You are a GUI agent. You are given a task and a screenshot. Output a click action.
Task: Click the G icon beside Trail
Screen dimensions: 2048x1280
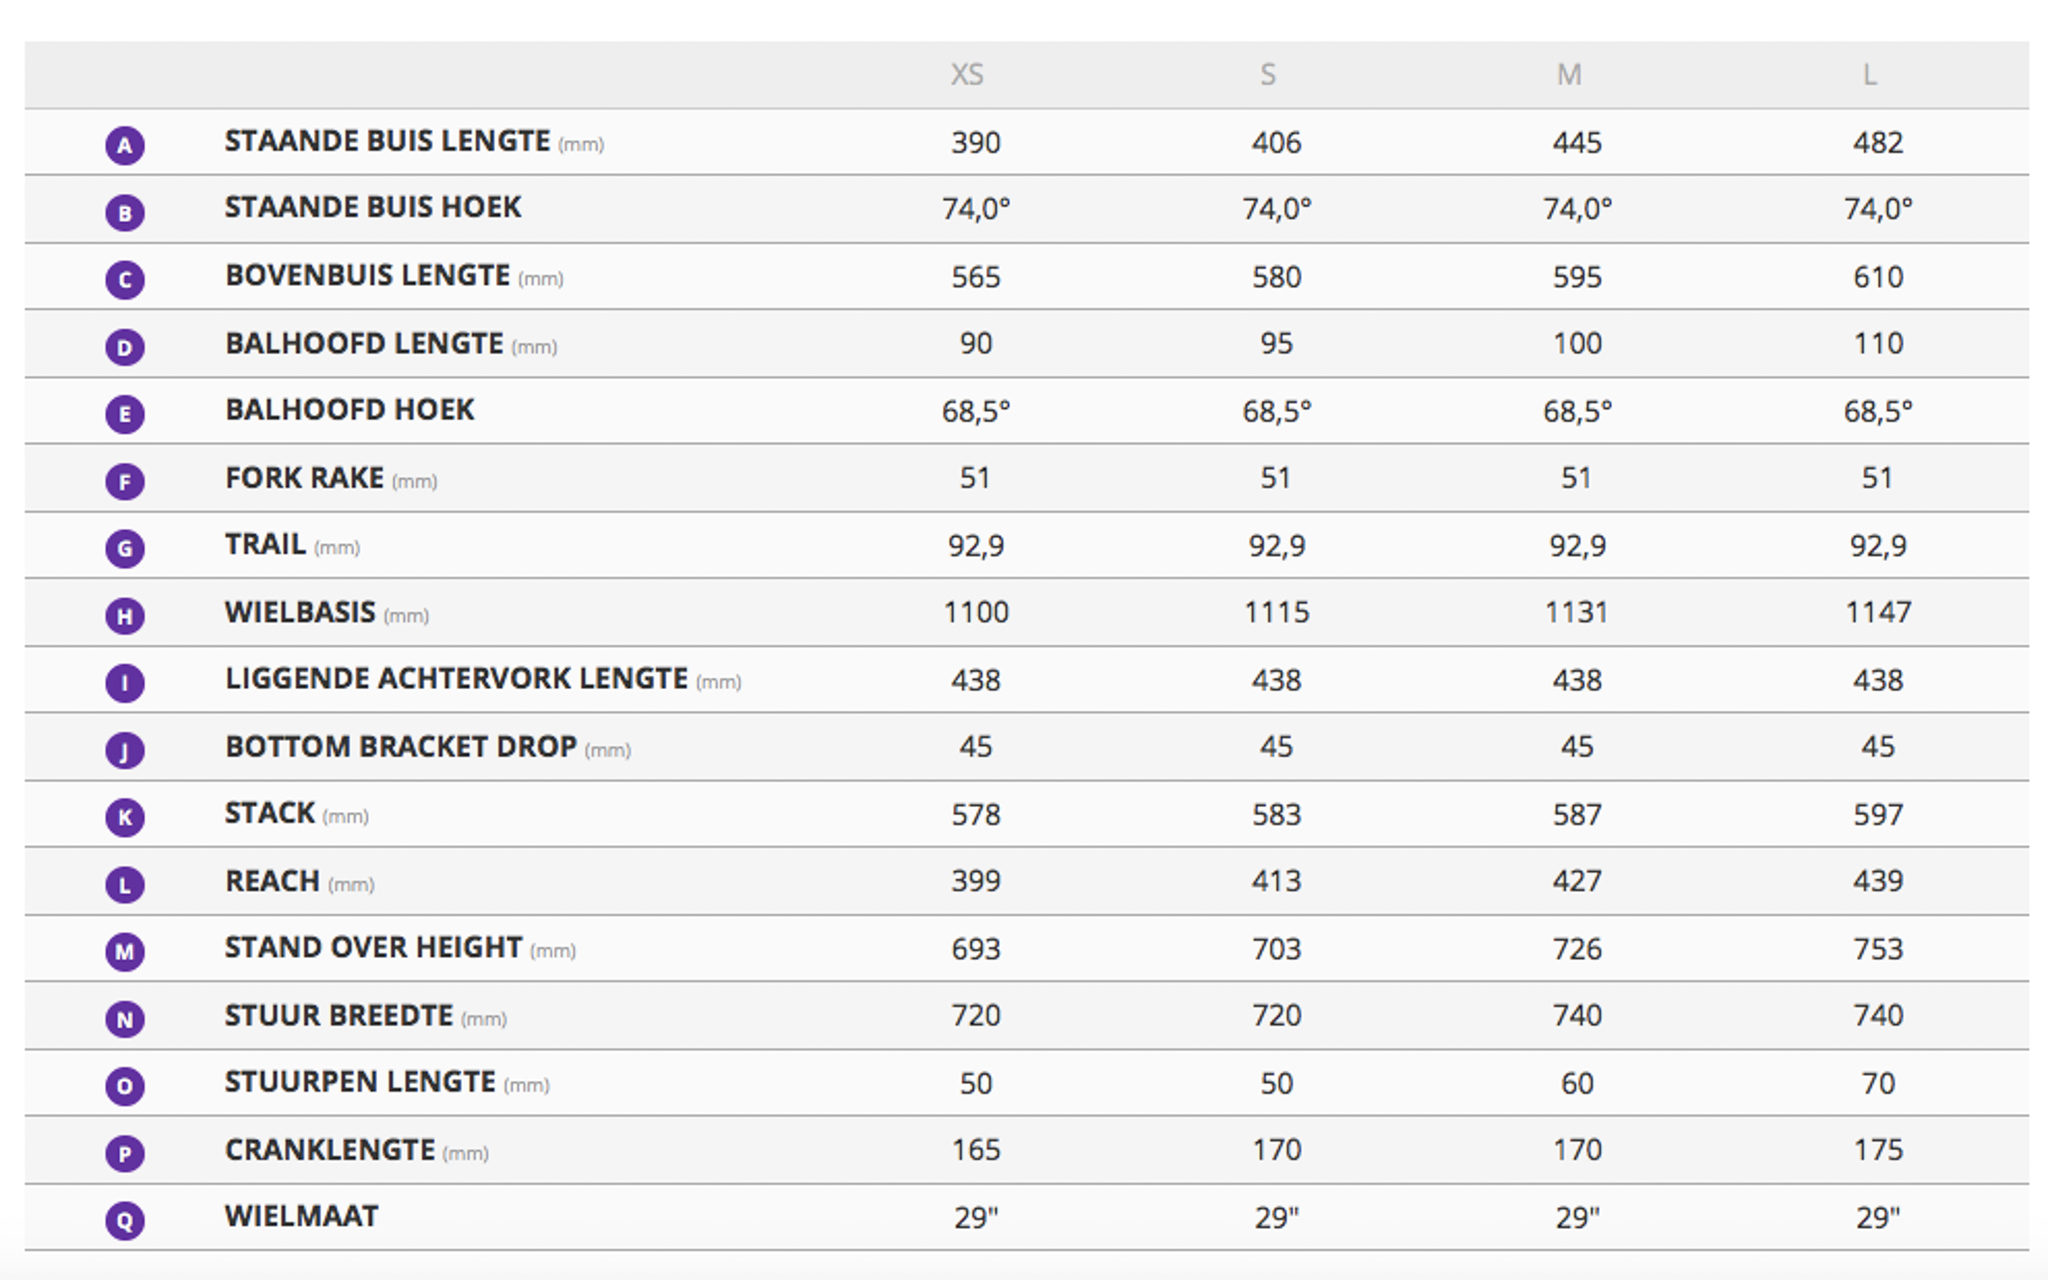tap(125, 548)
